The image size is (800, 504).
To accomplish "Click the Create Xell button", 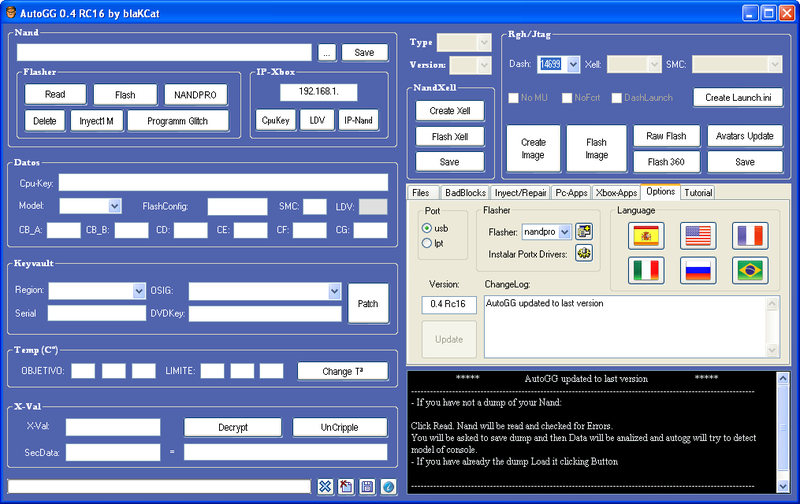I will [449, 111].
